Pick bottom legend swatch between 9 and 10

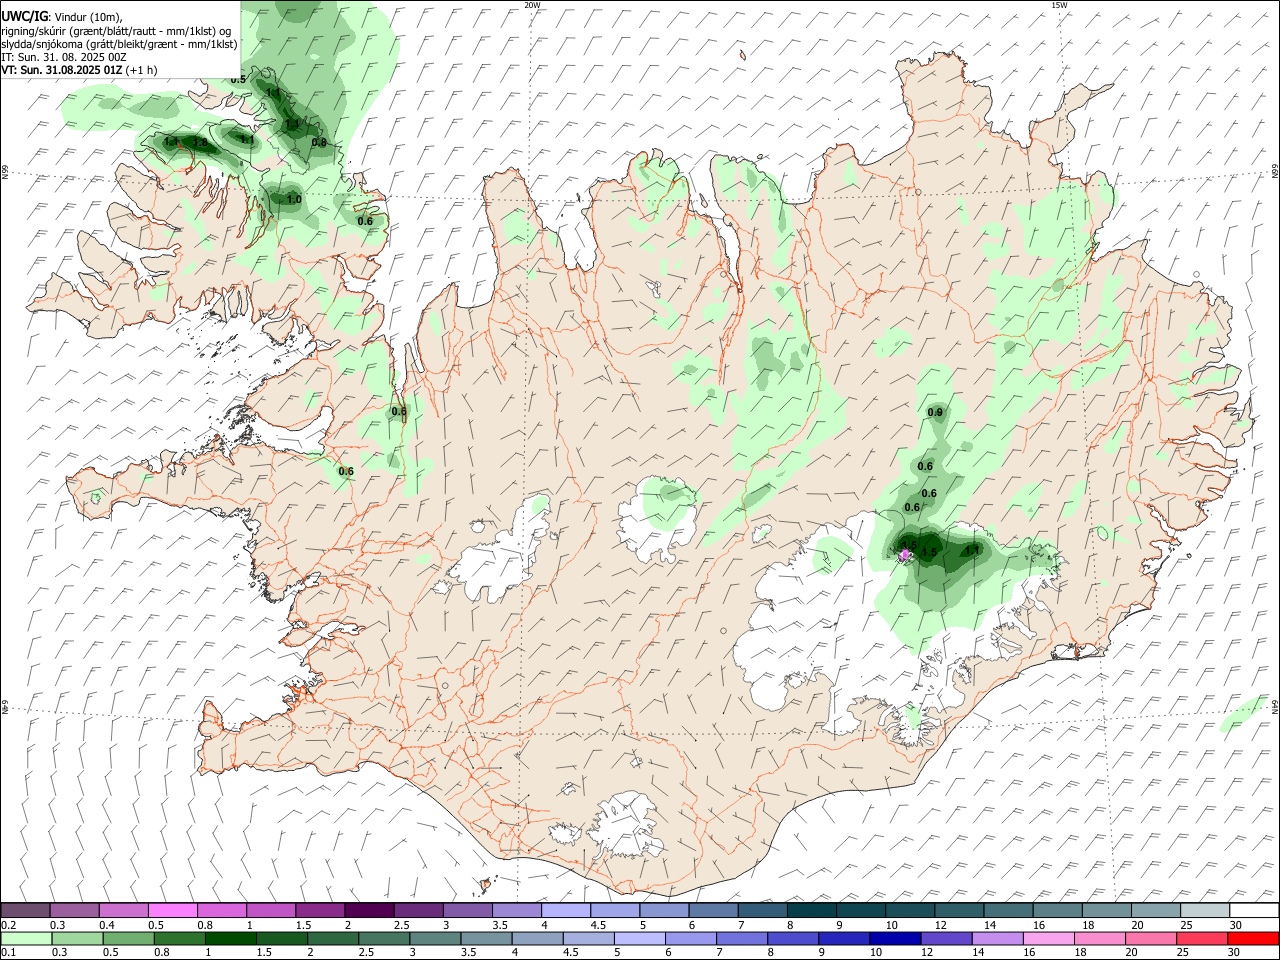(844, 939)
